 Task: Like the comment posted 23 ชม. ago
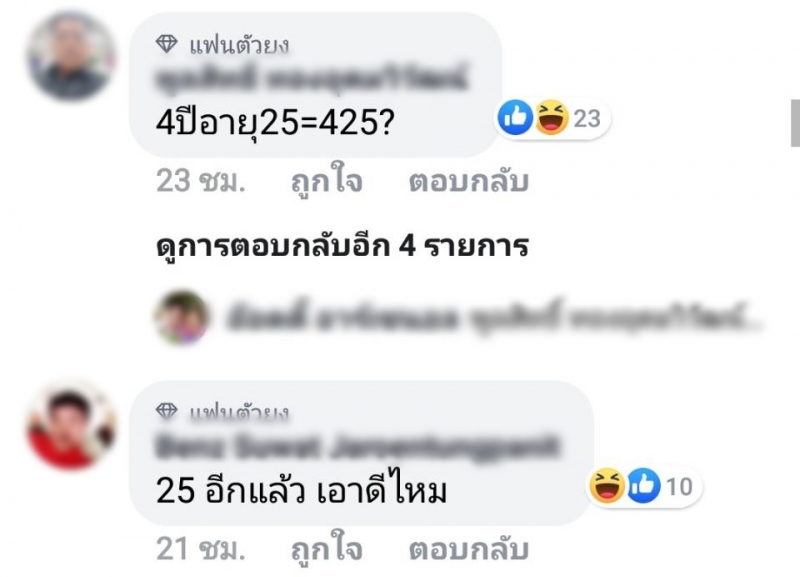327,179
